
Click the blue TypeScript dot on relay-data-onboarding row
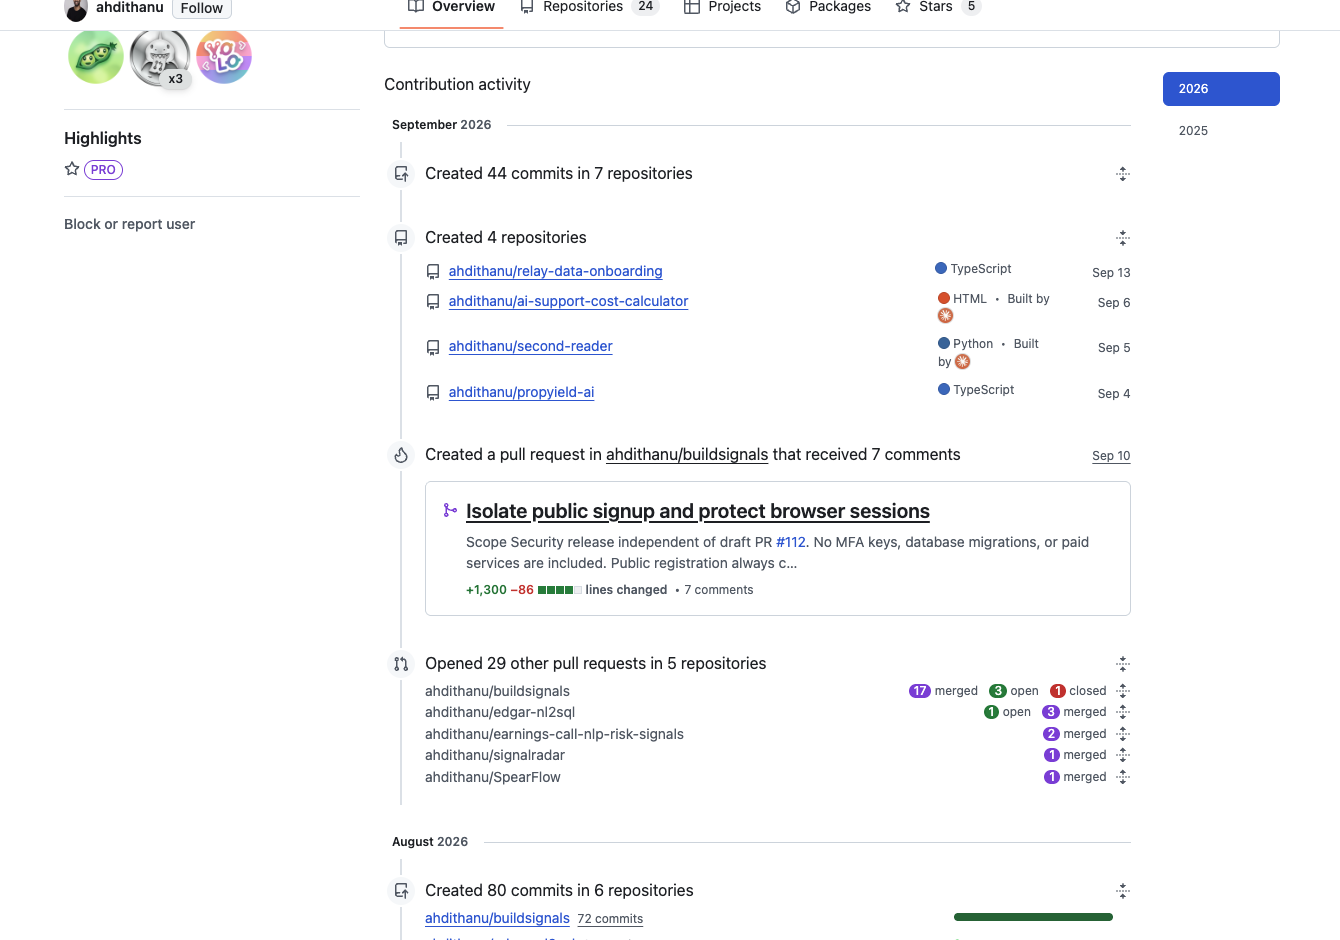941,268
